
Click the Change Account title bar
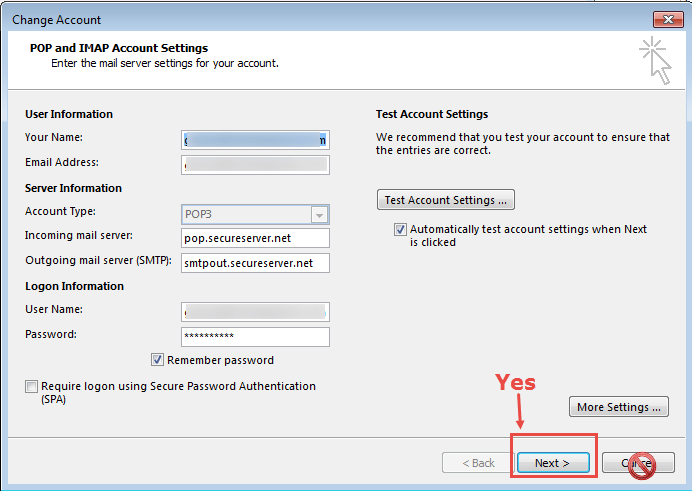click(x=300, y=19)
